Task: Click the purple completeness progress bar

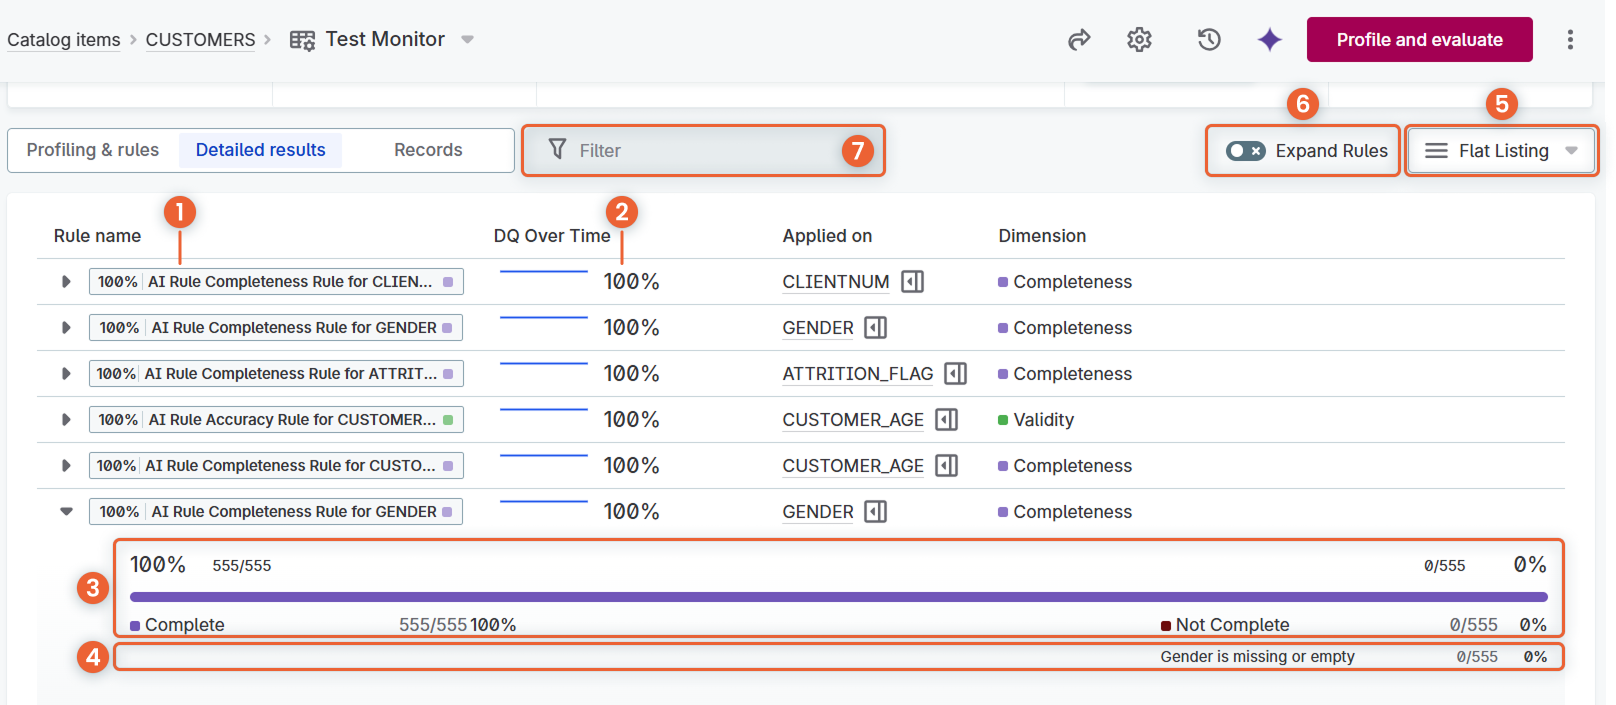Action: click(x=838, y=597)
